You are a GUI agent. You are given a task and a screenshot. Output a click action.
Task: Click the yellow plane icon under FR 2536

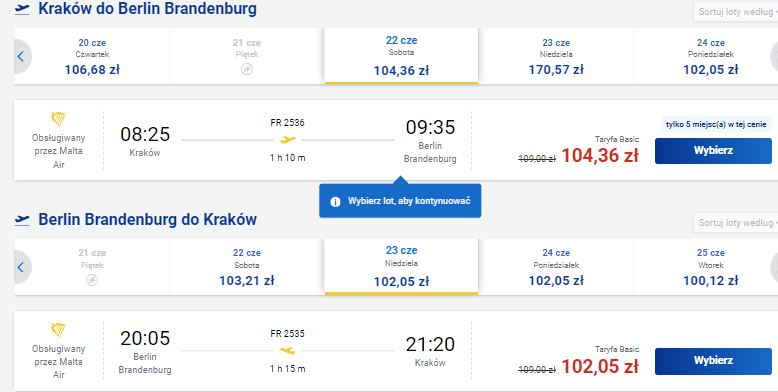(x=288, y=140)
